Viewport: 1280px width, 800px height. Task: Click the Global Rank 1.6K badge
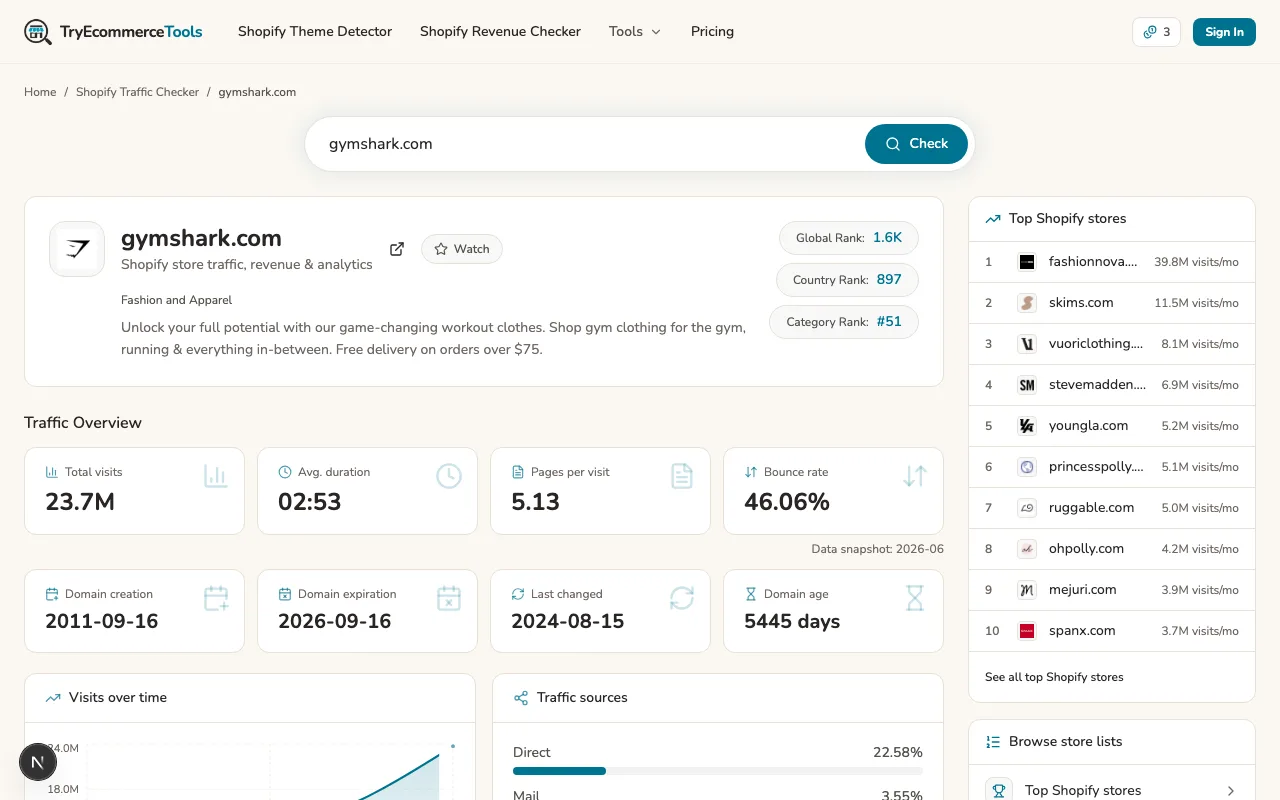click(x=848, y=238)
